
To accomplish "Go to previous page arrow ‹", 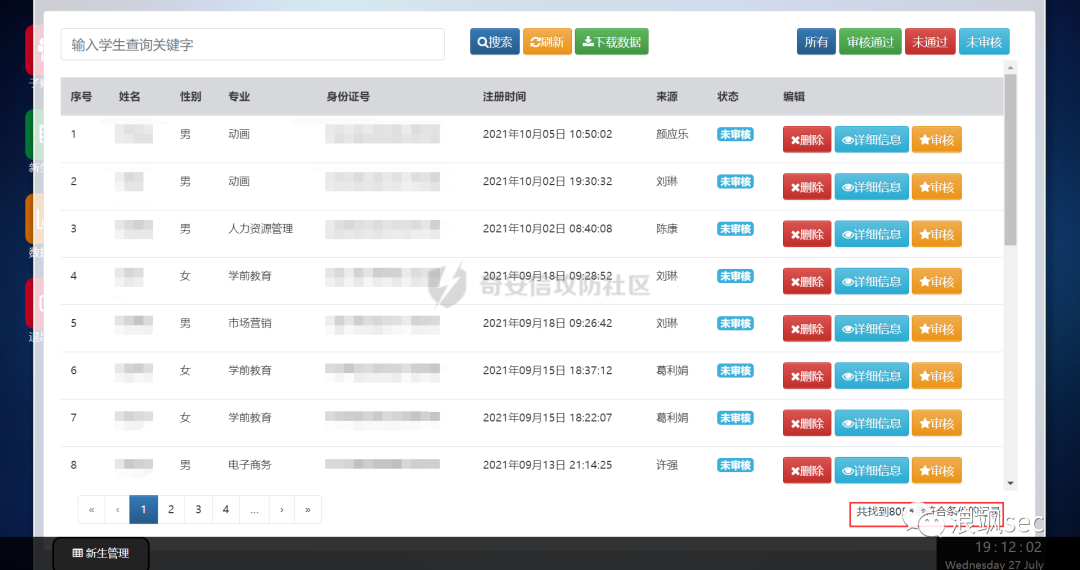I will (x=117, y=509).
